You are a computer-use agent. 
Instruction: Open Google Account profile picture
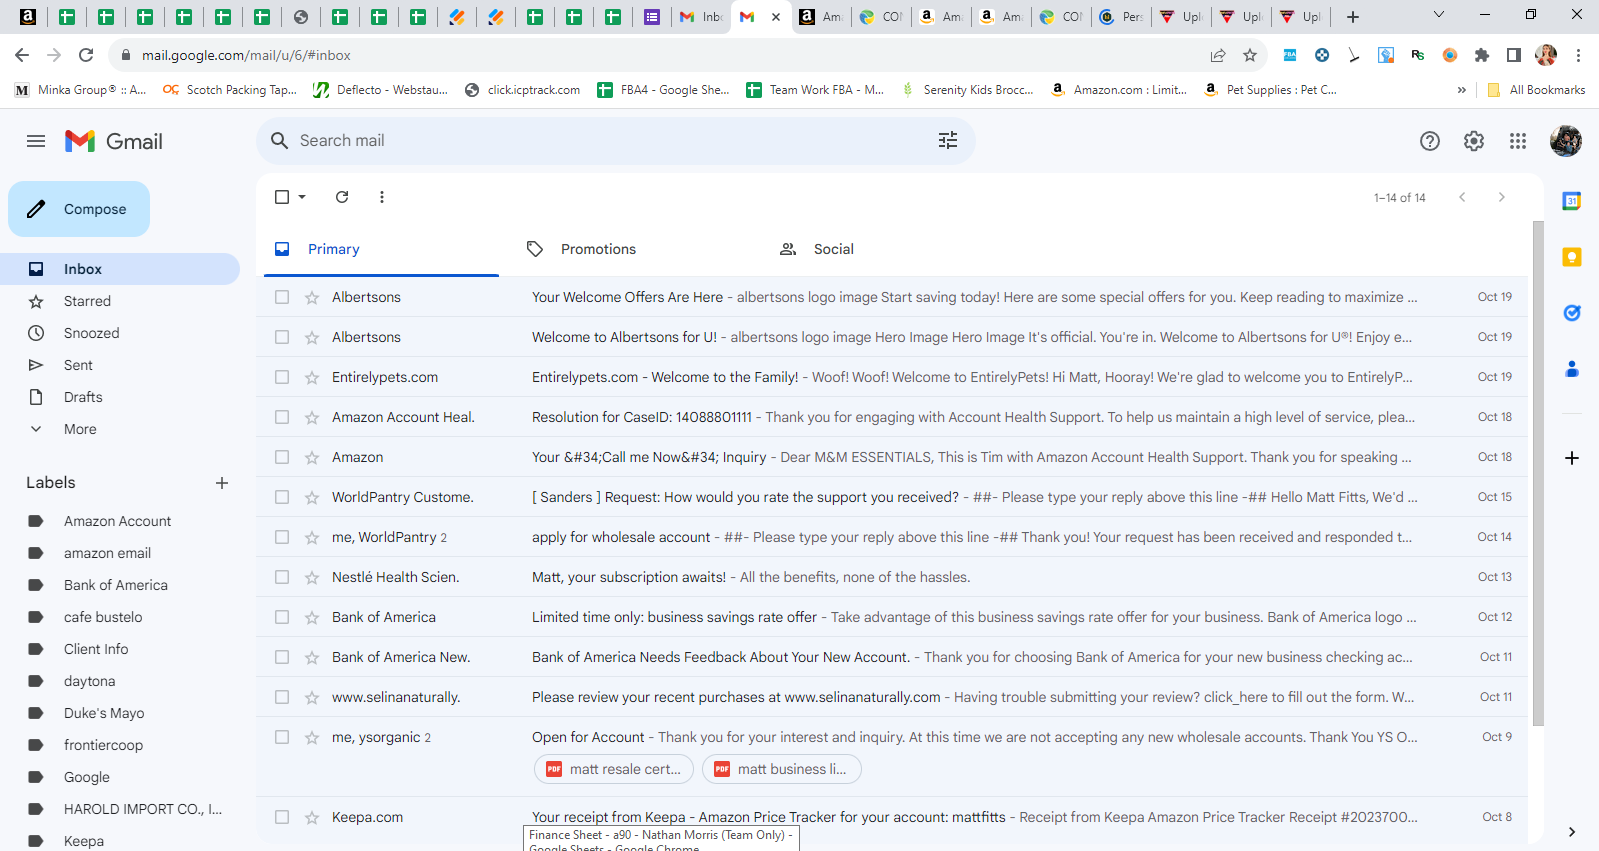1566,141
